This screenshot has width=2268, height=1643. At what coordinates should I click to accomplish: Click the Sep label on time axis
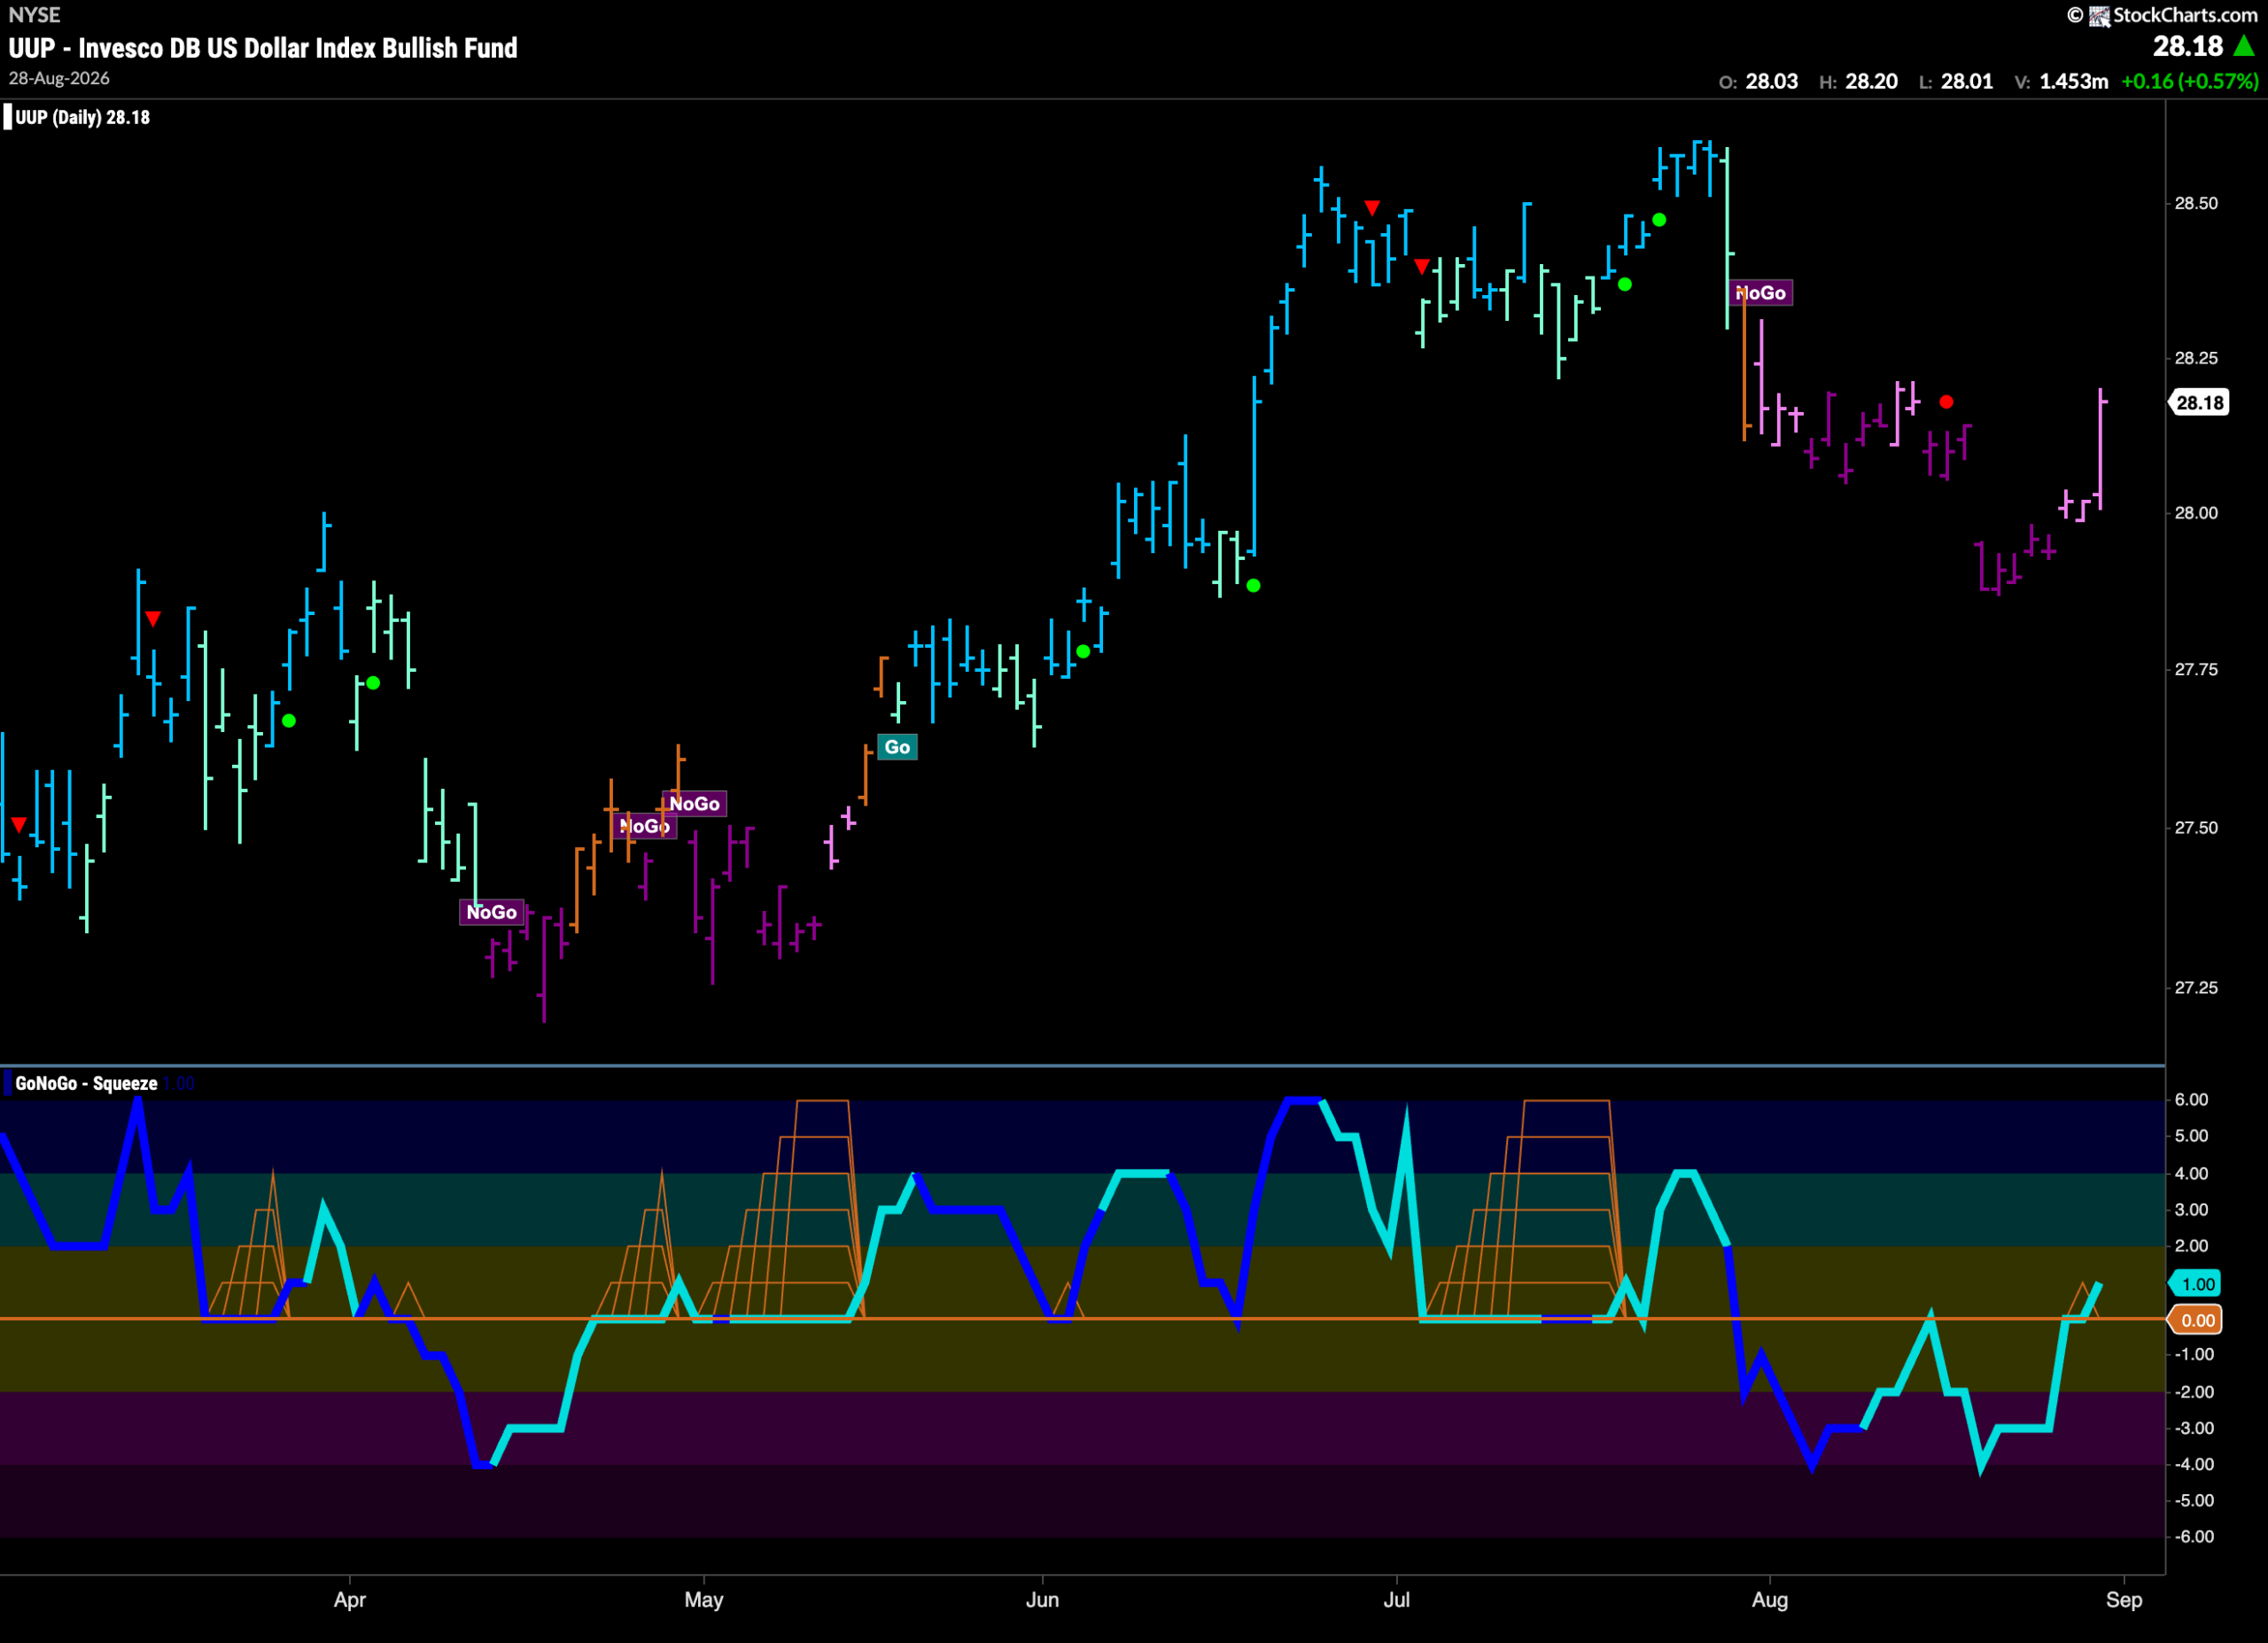point(2124,1599)
